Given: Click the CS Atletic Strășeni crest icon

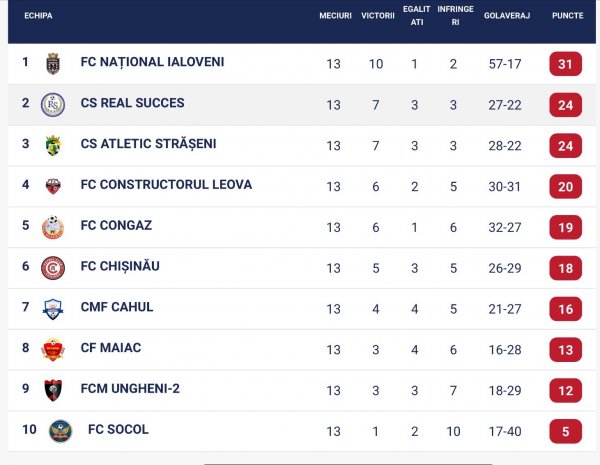Looking at the screenshot, I should [53, 145].
